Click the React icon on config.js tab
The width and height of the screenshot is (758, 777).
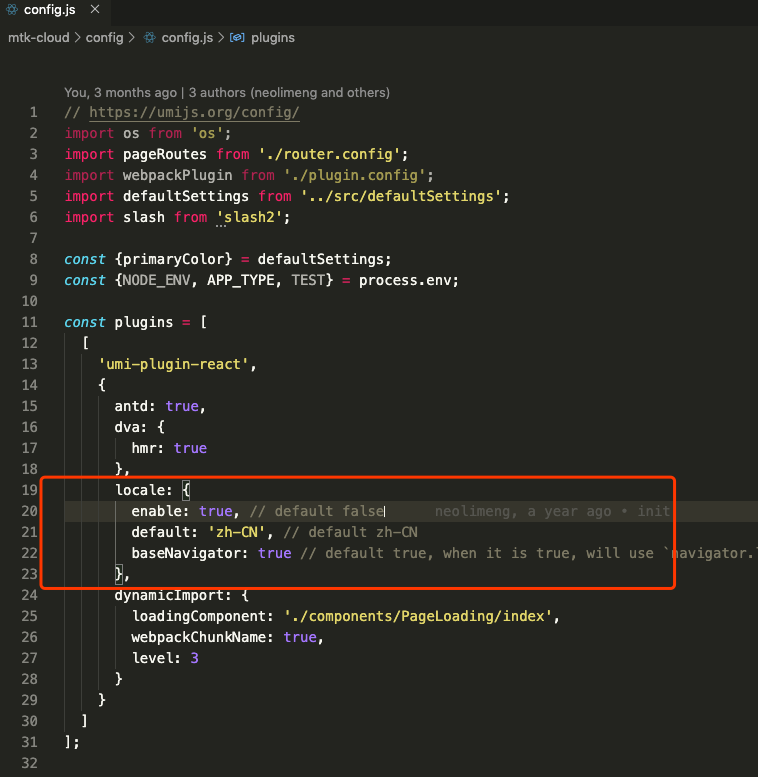pos(12,9)
